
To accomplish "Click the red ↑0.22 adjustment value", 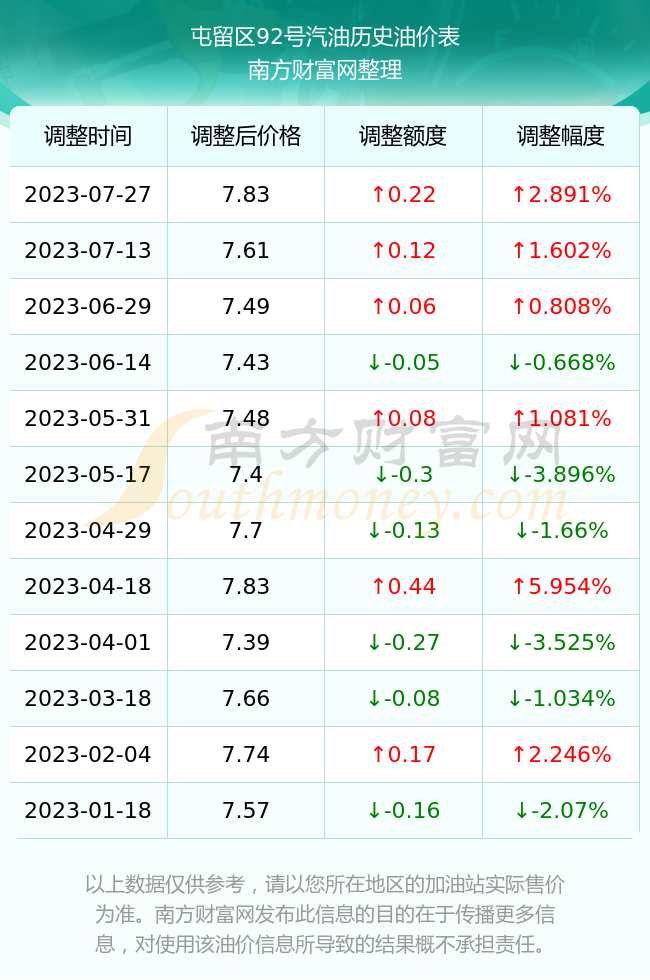I will point(403,194).
